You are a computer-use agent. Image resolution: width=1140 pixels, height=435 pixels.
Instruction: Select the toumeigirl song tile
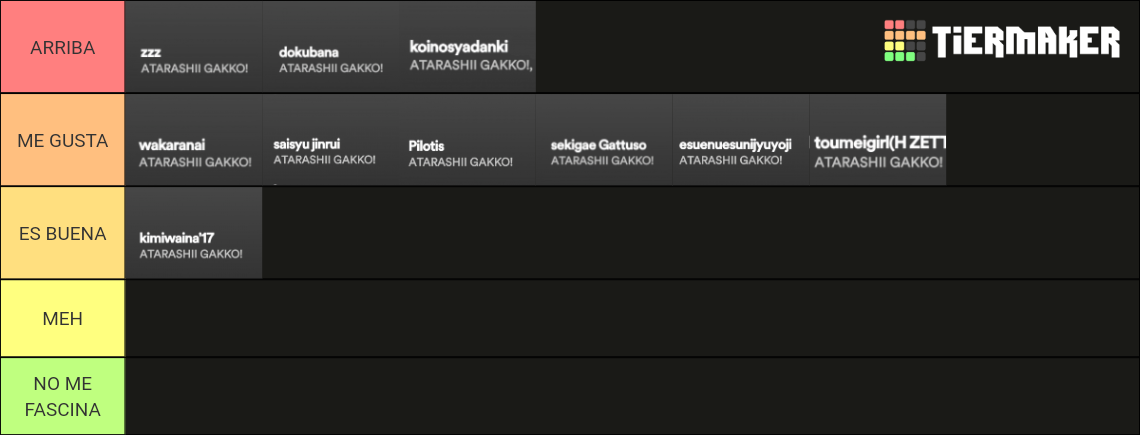pos(878,140)
